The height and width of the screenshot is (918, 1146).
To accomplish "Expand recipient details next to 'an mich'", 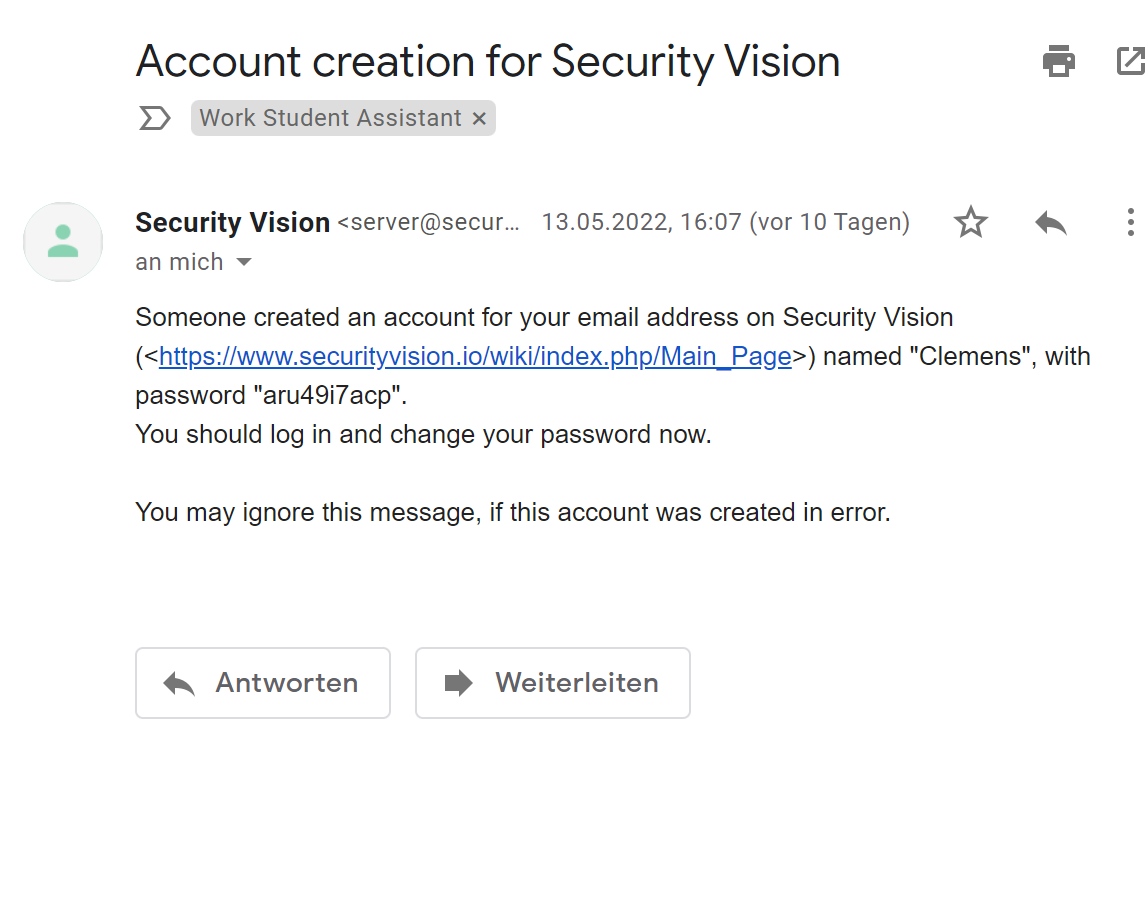I will click(x=244, y=262).
